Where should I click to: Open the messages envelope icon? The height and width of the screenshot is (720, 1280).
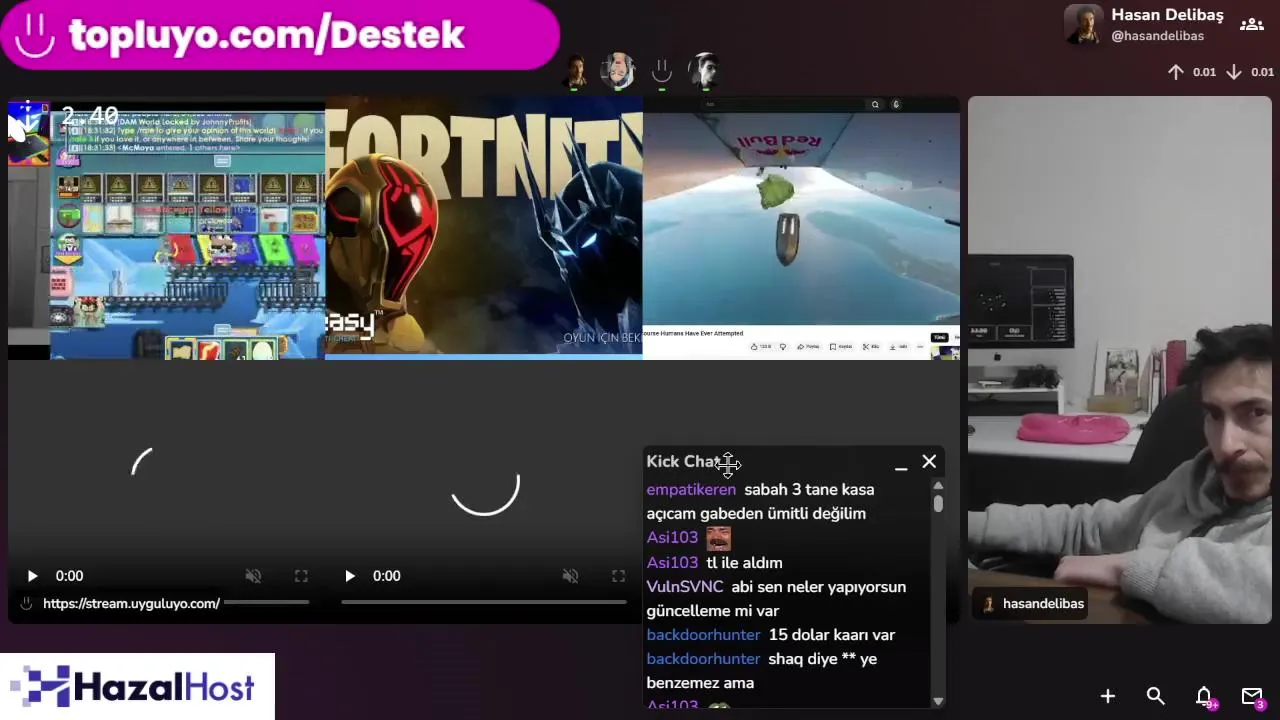1252,696
